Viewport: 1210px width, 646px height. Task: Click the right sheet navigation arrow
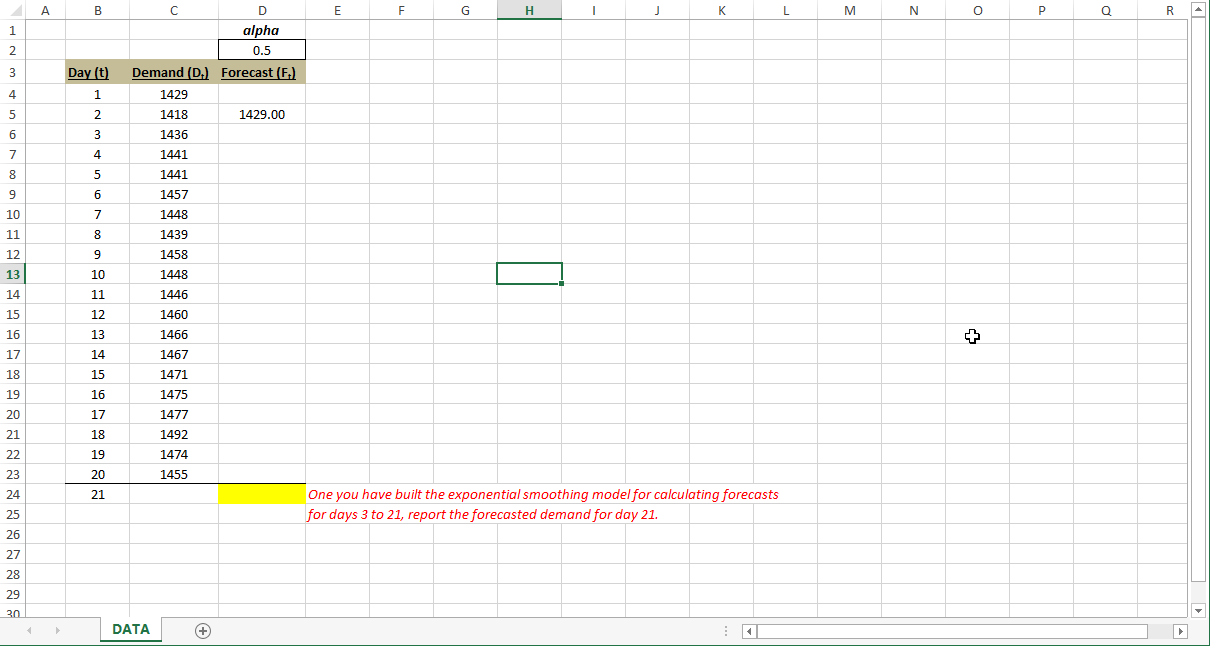[58, 630]
